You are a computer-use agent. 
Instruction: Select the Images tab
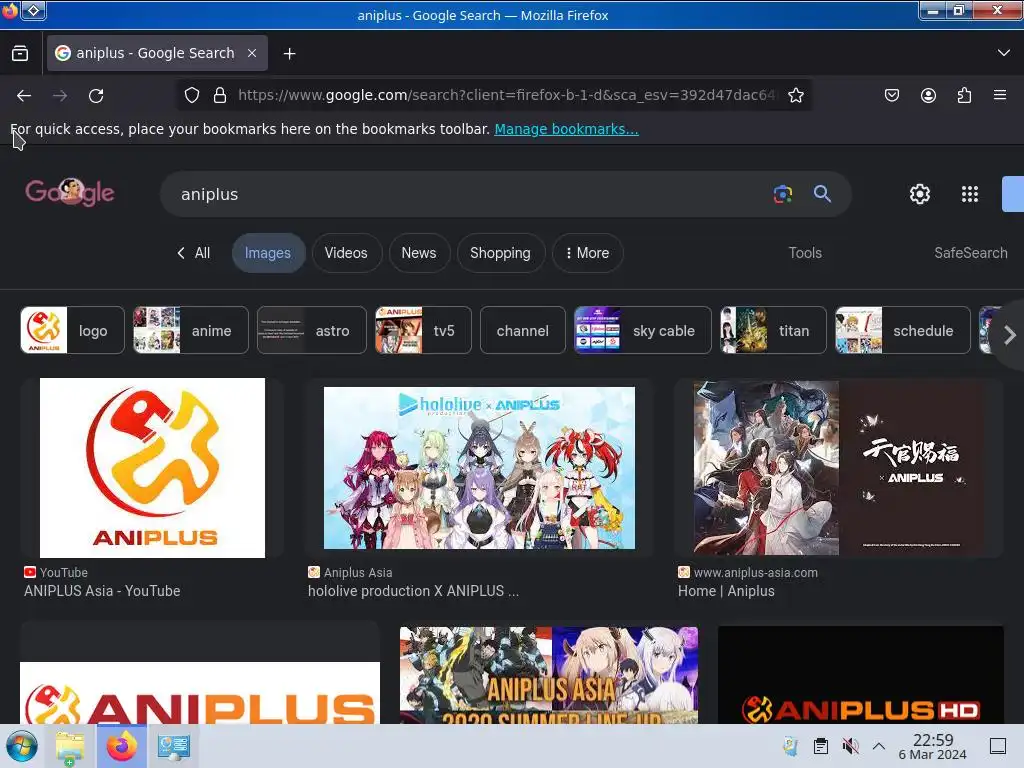tap(268, 253)
